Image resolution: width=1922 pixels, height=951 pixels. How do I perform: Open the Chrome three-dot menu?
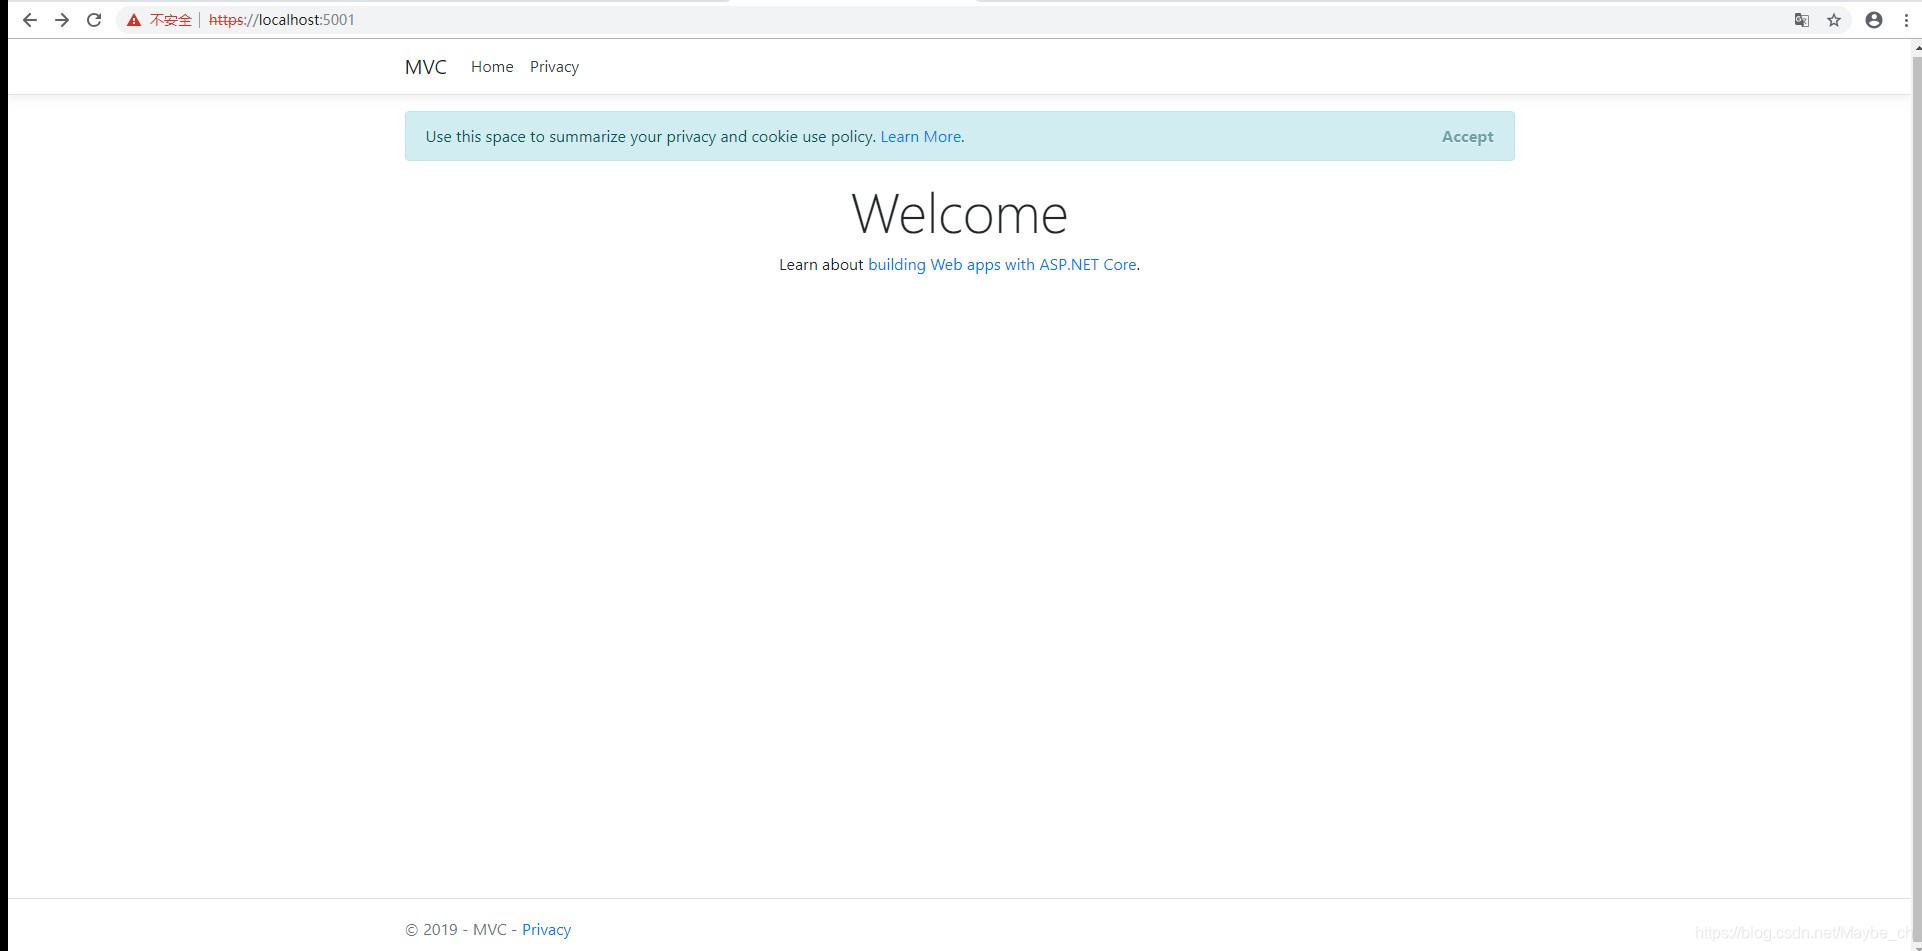pyautogui.click(x=1906, y=20)
